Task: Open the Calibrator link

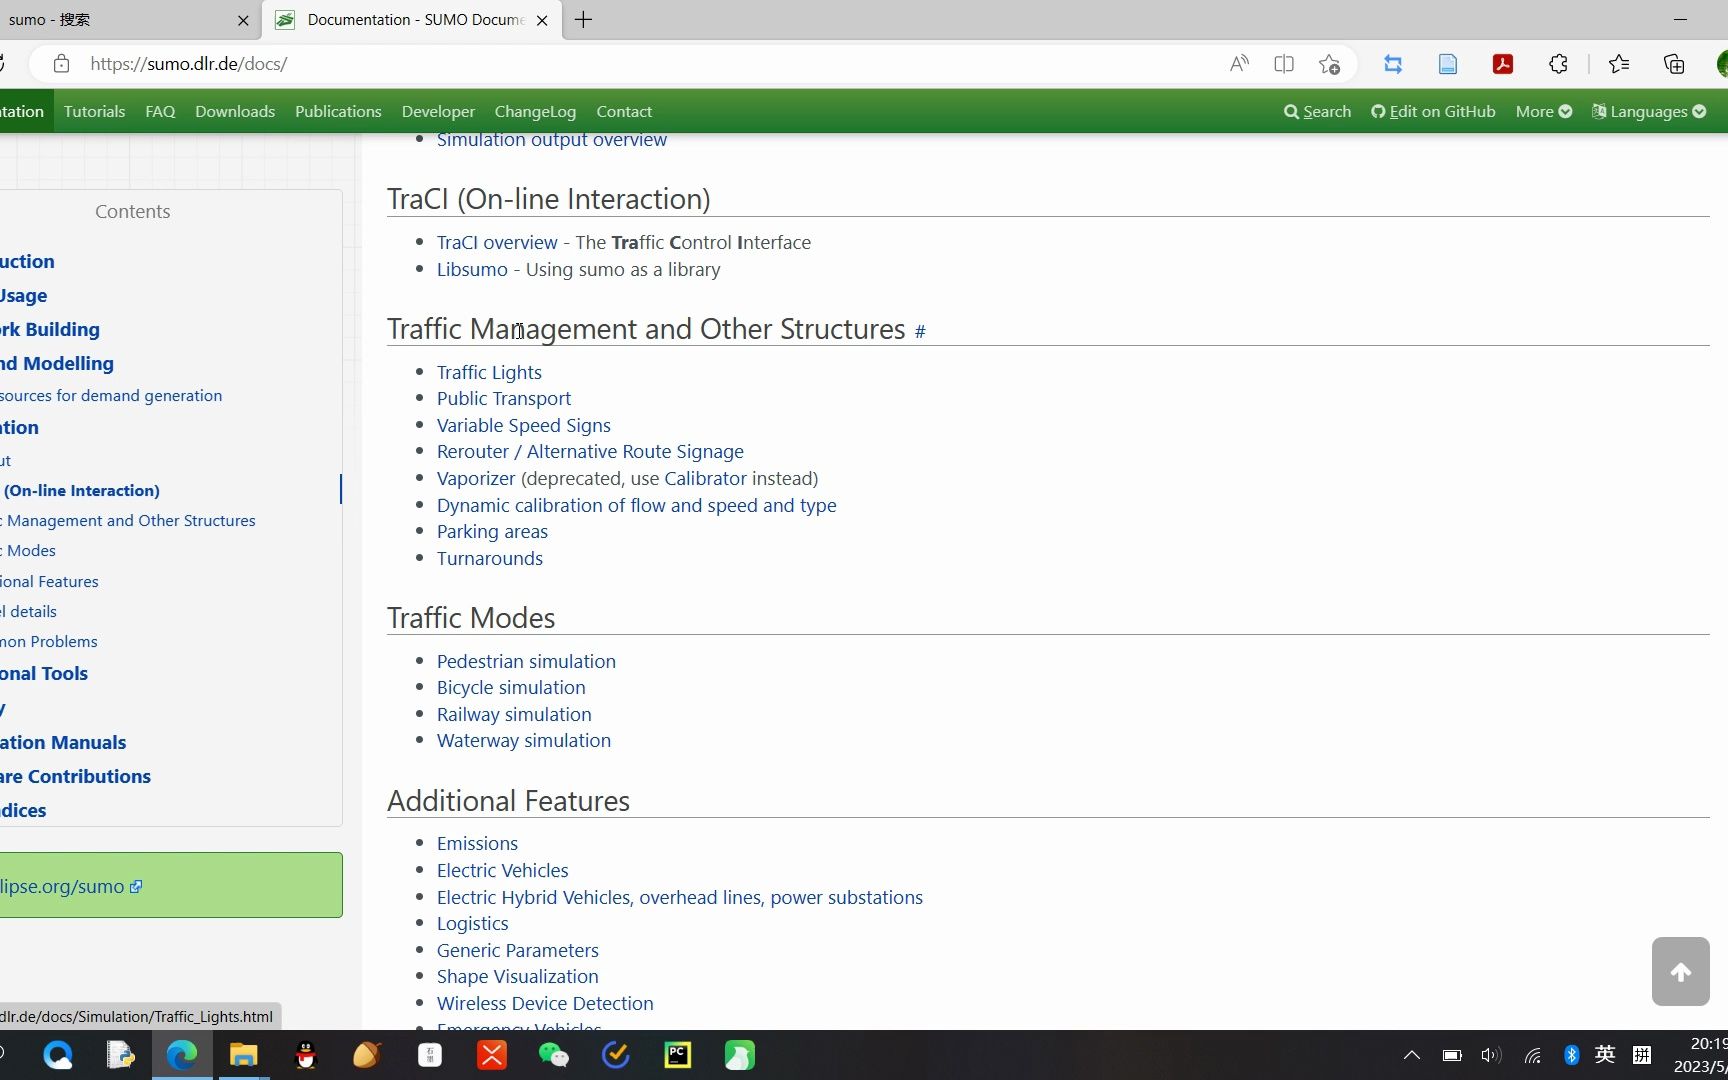Action: coord(705,478)
